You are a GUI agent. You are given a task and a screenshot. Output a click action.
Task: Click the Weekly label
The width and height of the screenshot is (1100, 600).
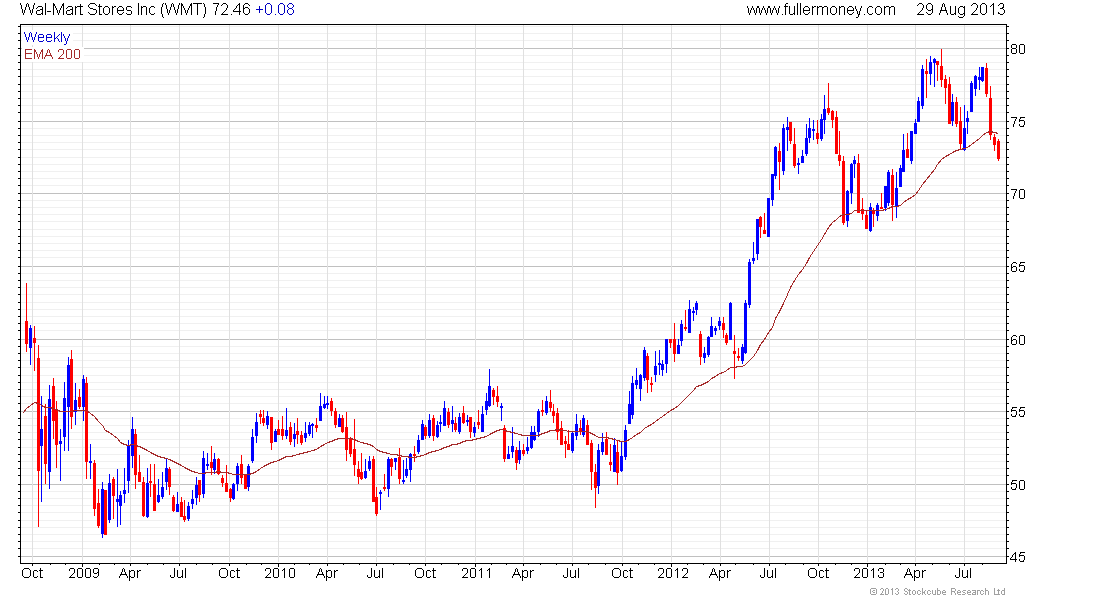[x=47, y=37]
